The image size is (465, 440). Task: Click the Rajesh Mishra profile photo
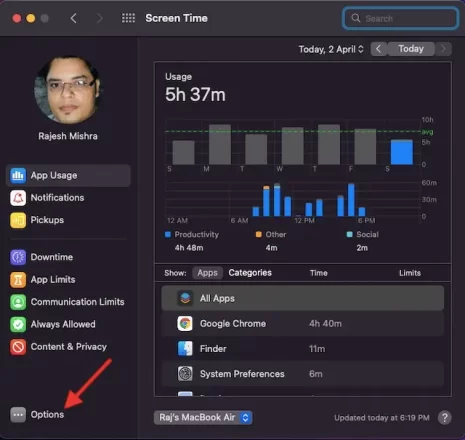coord(68,90)
